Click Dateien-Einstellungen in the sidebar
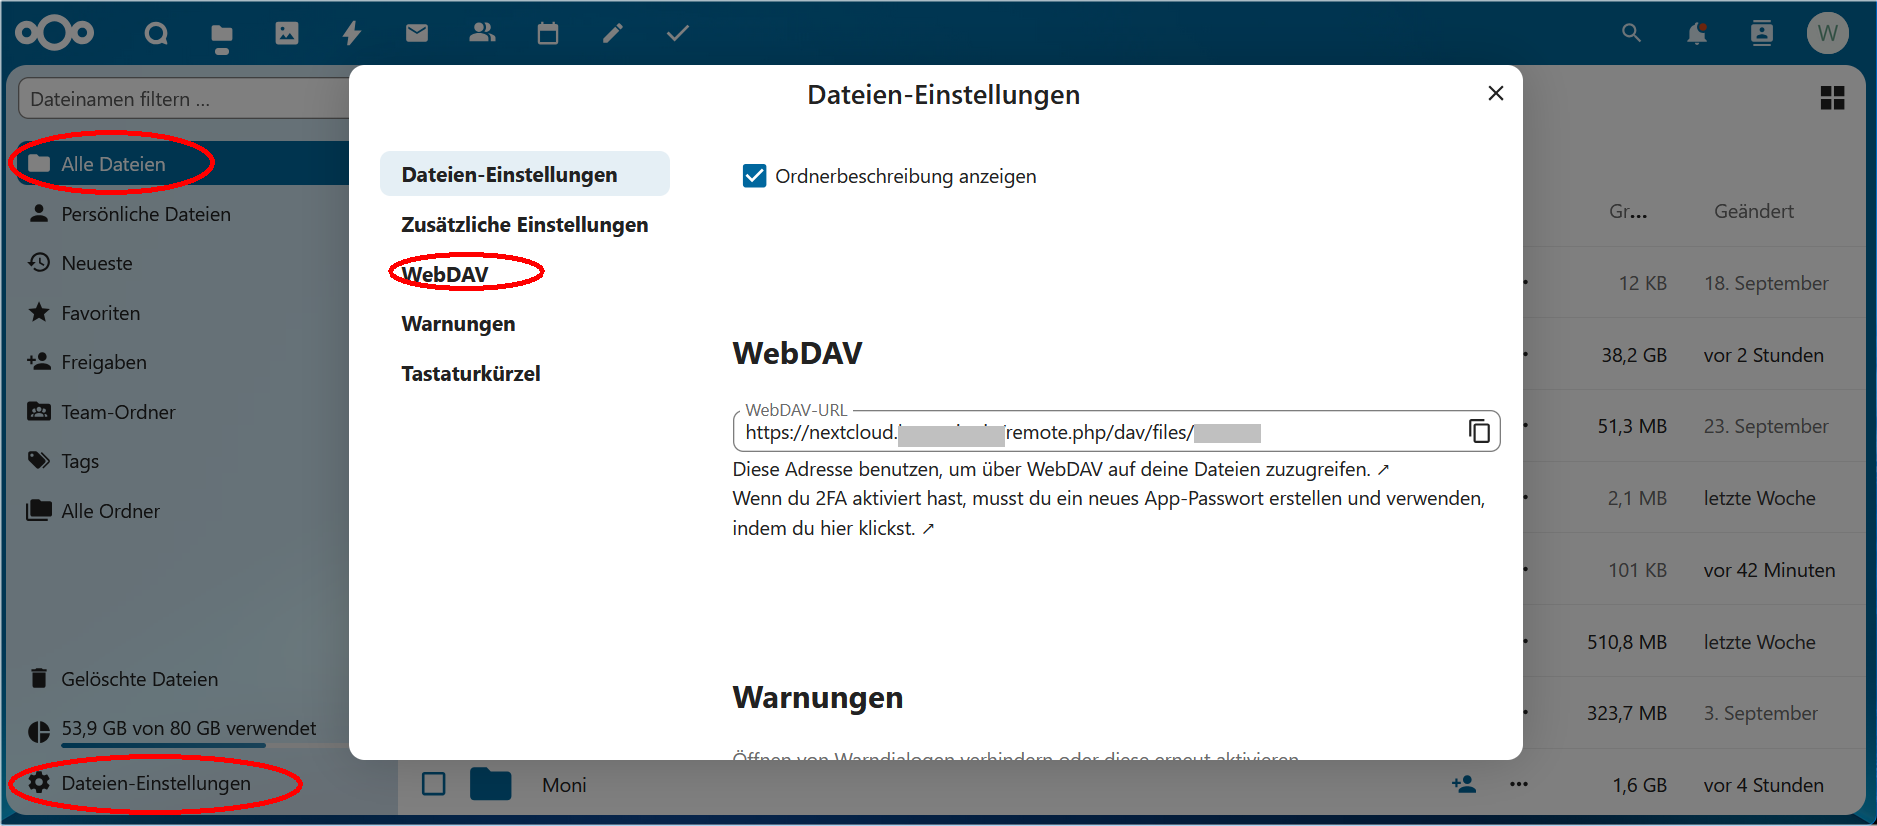This screenshot has height=826, width=1877. click(x=155, y=783)
